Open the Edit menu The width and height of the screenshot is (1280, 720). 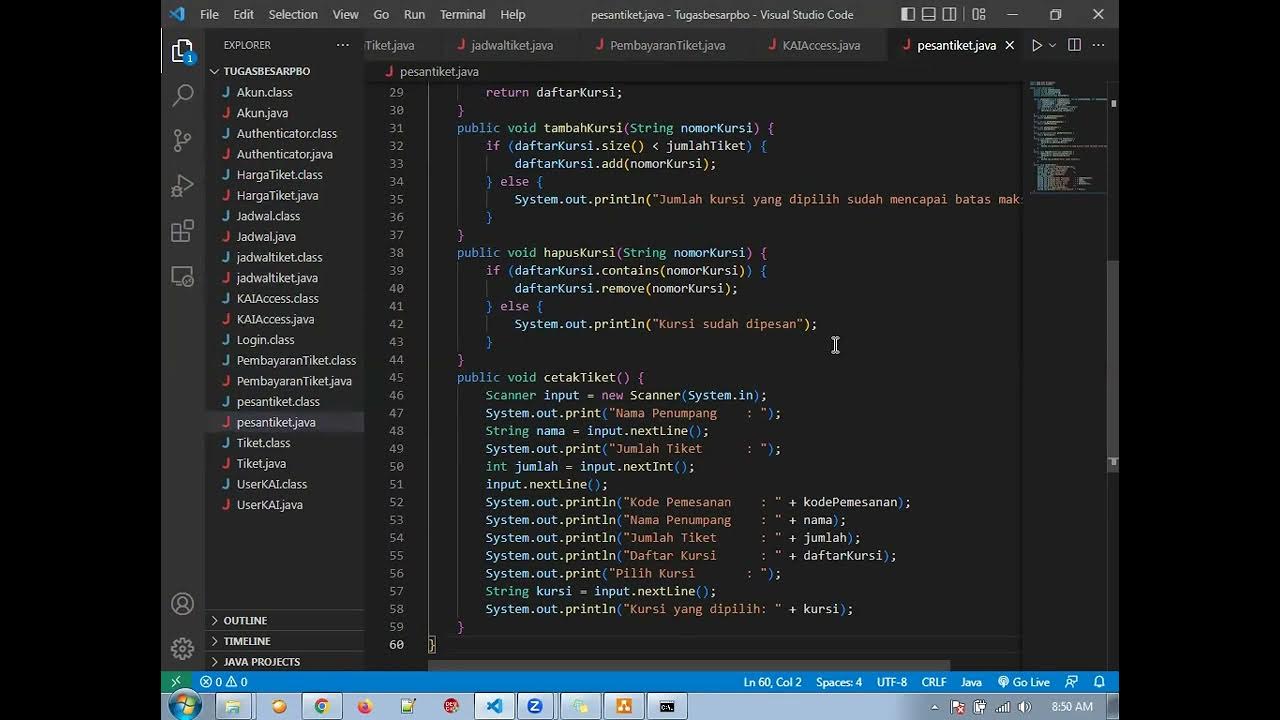[243, 14]
